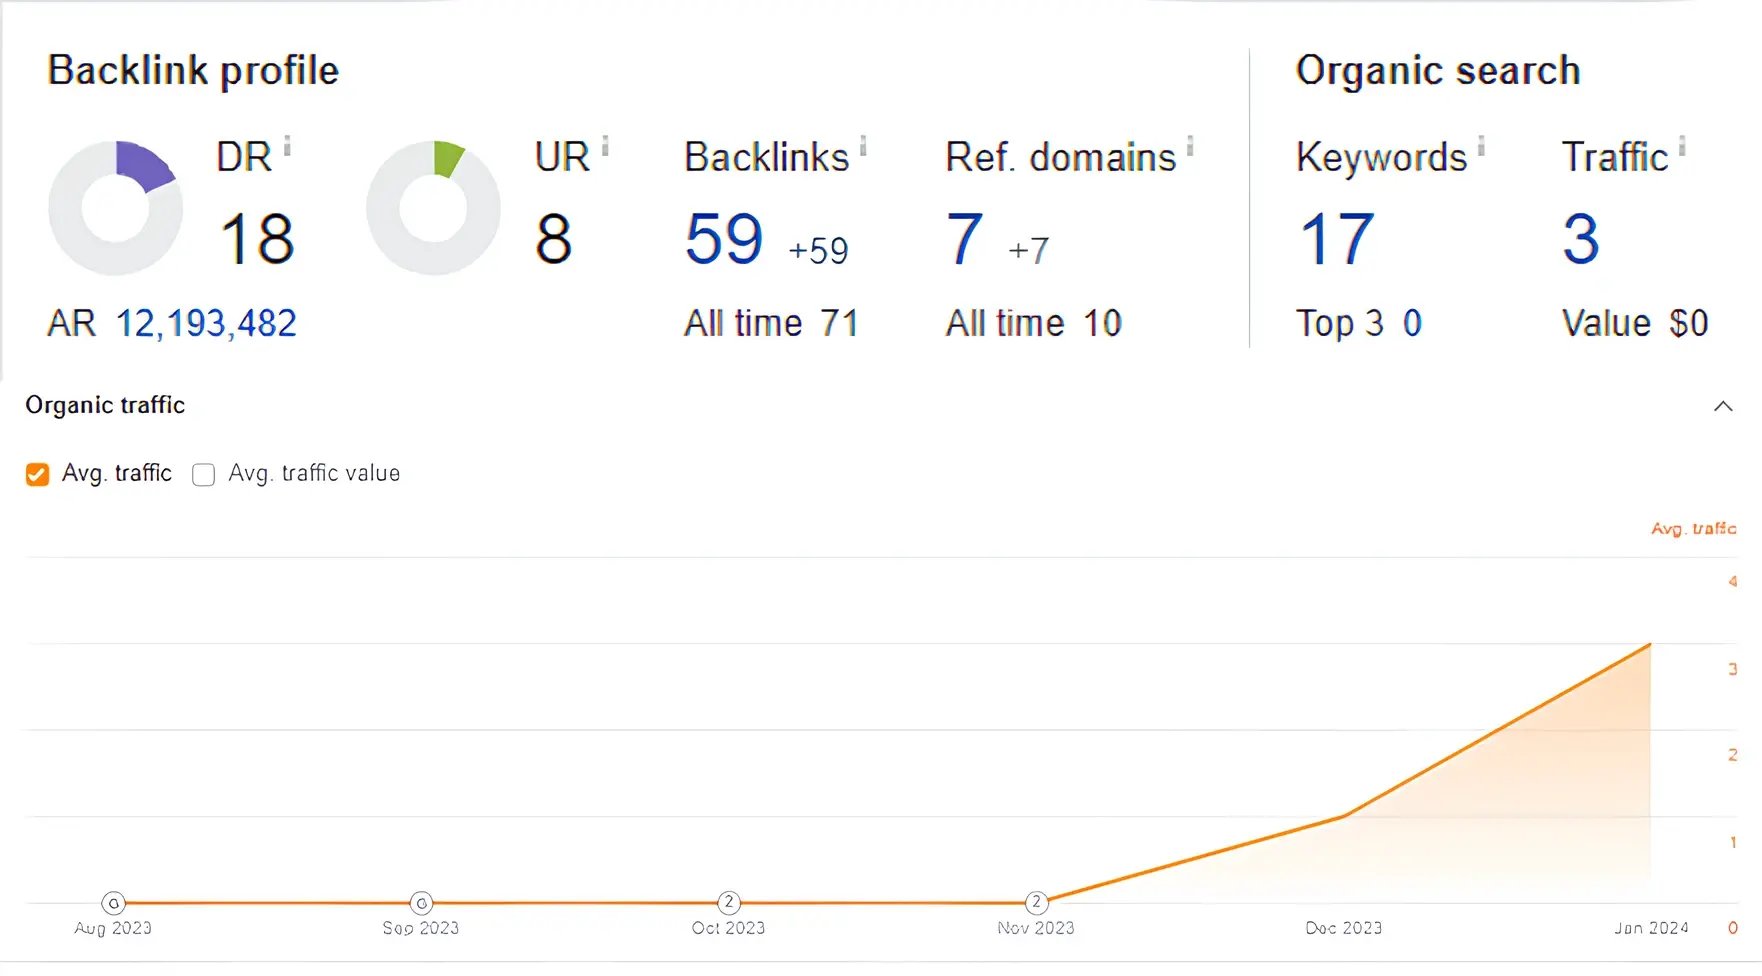Click the chart peak at Jan 2024

pyautogui.click(x=1650, y=645)
